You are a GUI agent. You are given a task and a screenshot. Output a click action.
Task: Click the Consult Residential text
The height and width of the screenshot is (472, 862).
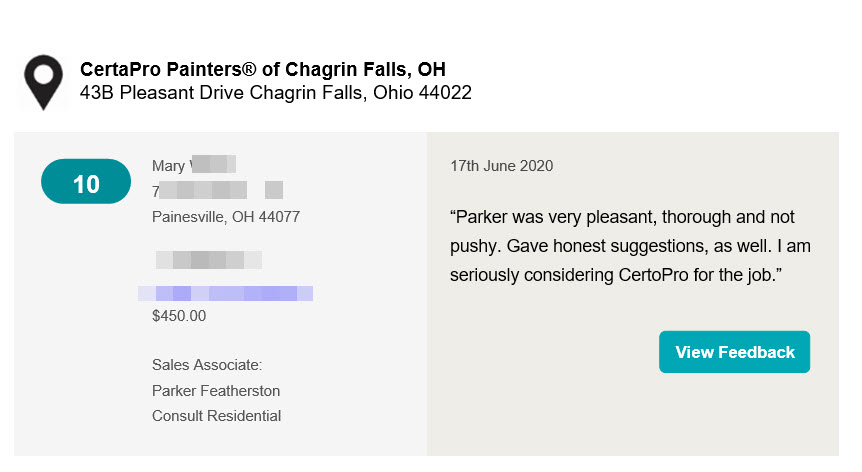point(216,416)
